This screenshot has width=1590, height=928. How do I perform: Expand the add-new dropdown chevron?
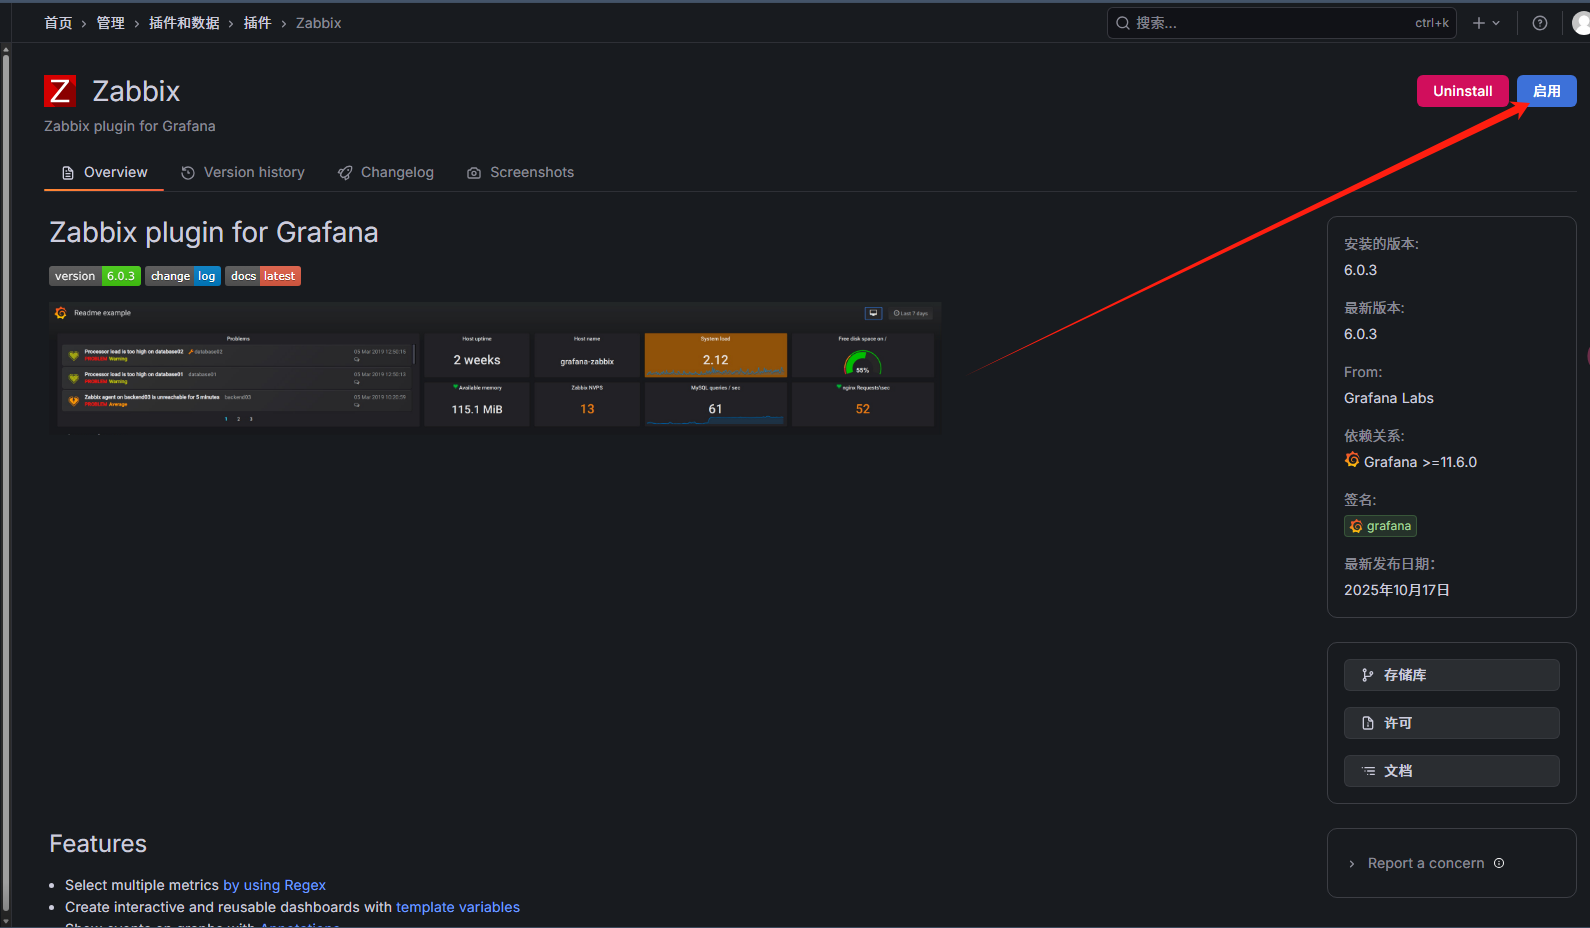click(1496, 23)
